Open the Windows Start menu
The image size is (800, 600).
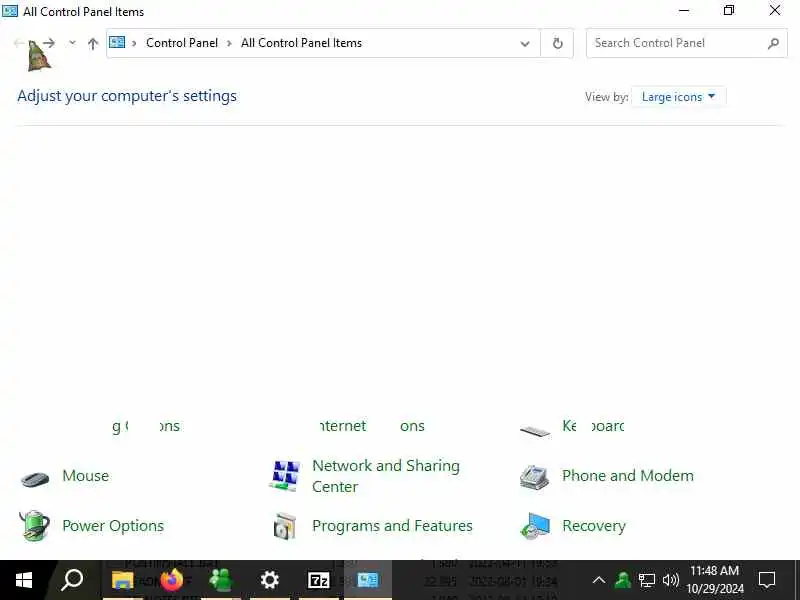tap(24, 580)
